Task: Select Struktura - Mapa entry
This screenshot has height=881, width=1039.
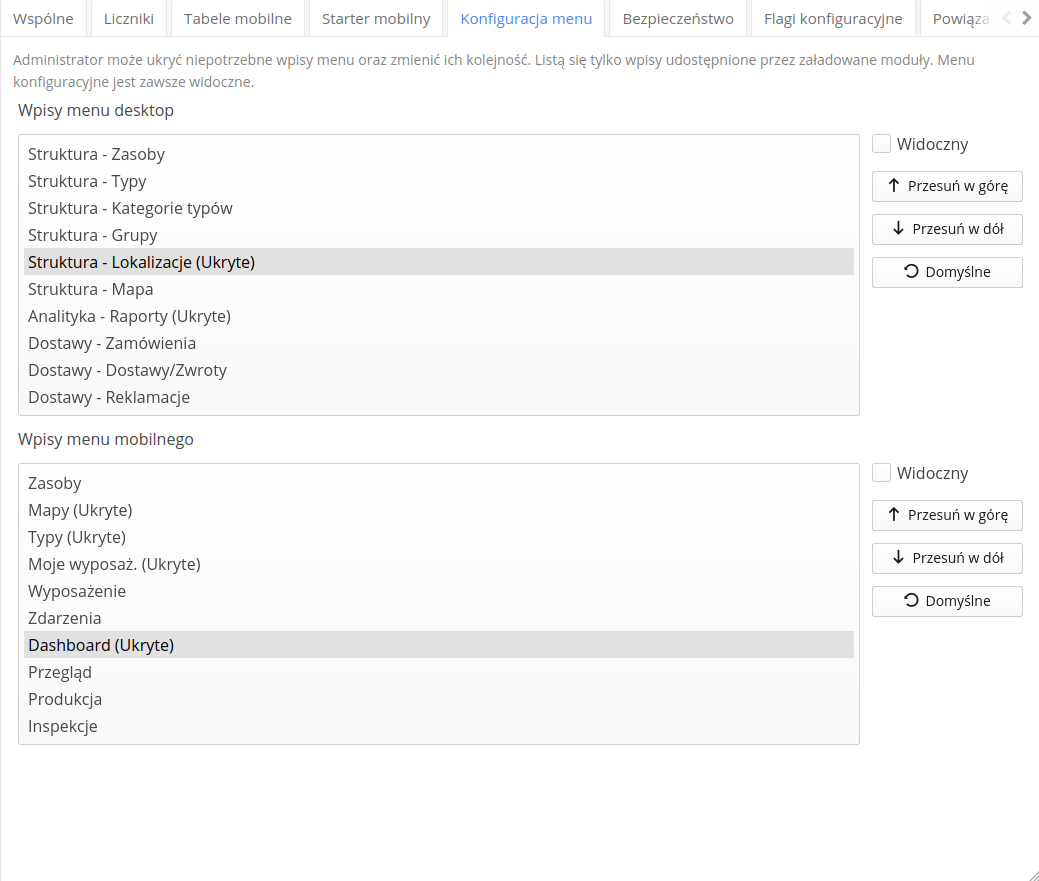Action: pyautogui.click(x=439, y=289)
